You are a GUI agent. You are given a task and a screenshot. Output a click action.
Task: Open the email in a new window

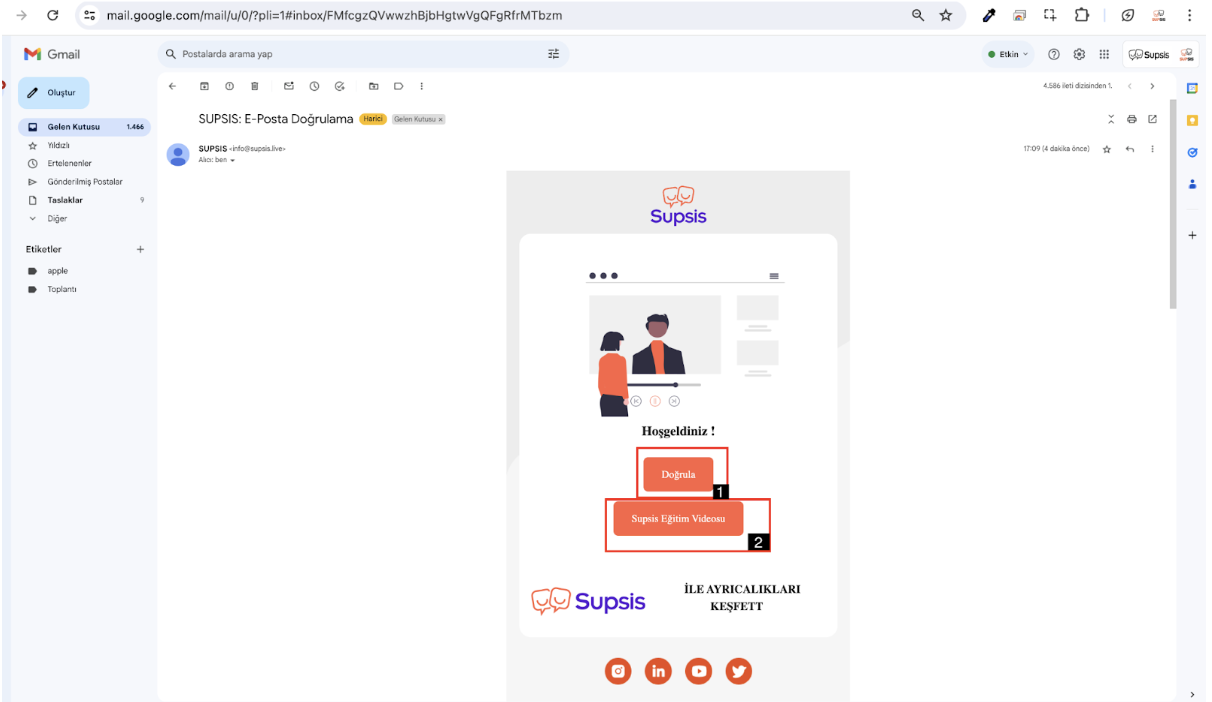tap(1152, 119)
